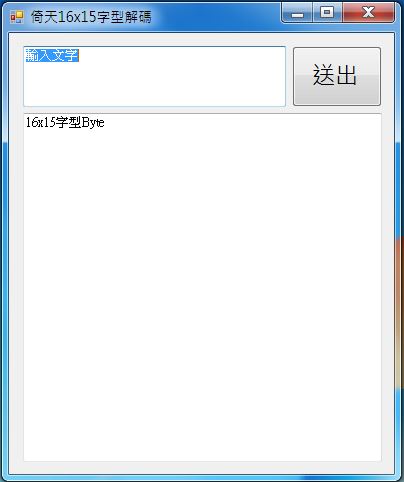Minimize the 倚天16x15字型解碼 window
404x482 pixels.
click(x=297, y=13)
